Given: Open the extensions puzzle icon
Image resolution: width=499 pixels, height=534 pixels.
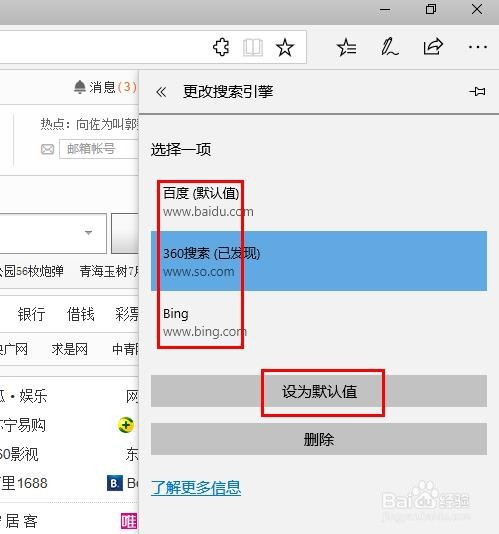Looking at the screenshot, I should coord(221,47).
